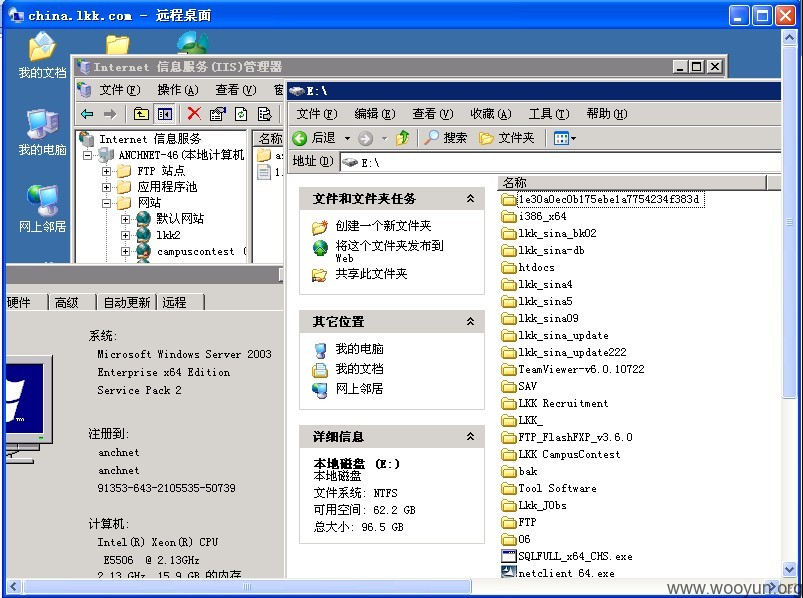Expand the 默认网站 tree node
This screenshot has width=803, height=598.
[125, 219]
